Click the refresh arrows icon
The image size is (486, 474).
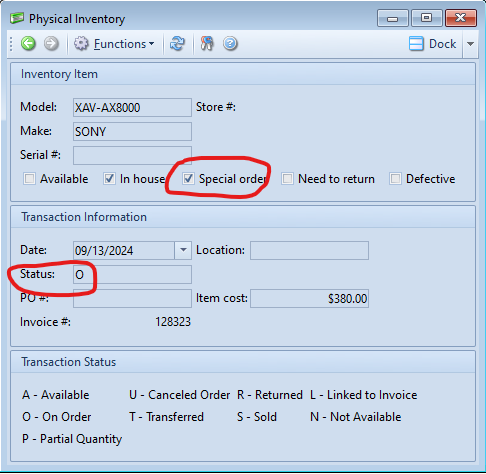point(177,44)
